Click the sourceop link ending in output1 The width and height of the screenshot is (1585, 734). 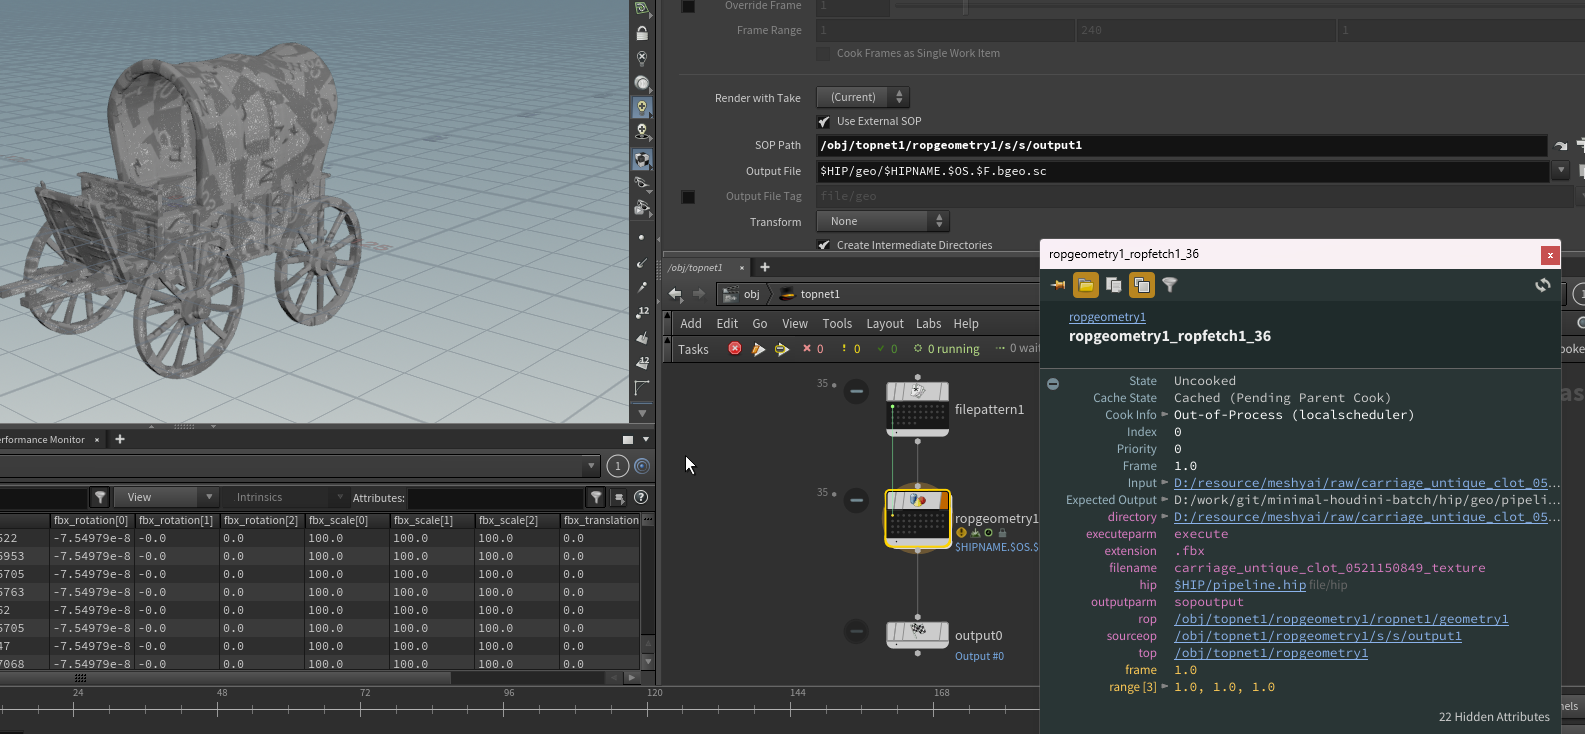tap(1318, 636)
